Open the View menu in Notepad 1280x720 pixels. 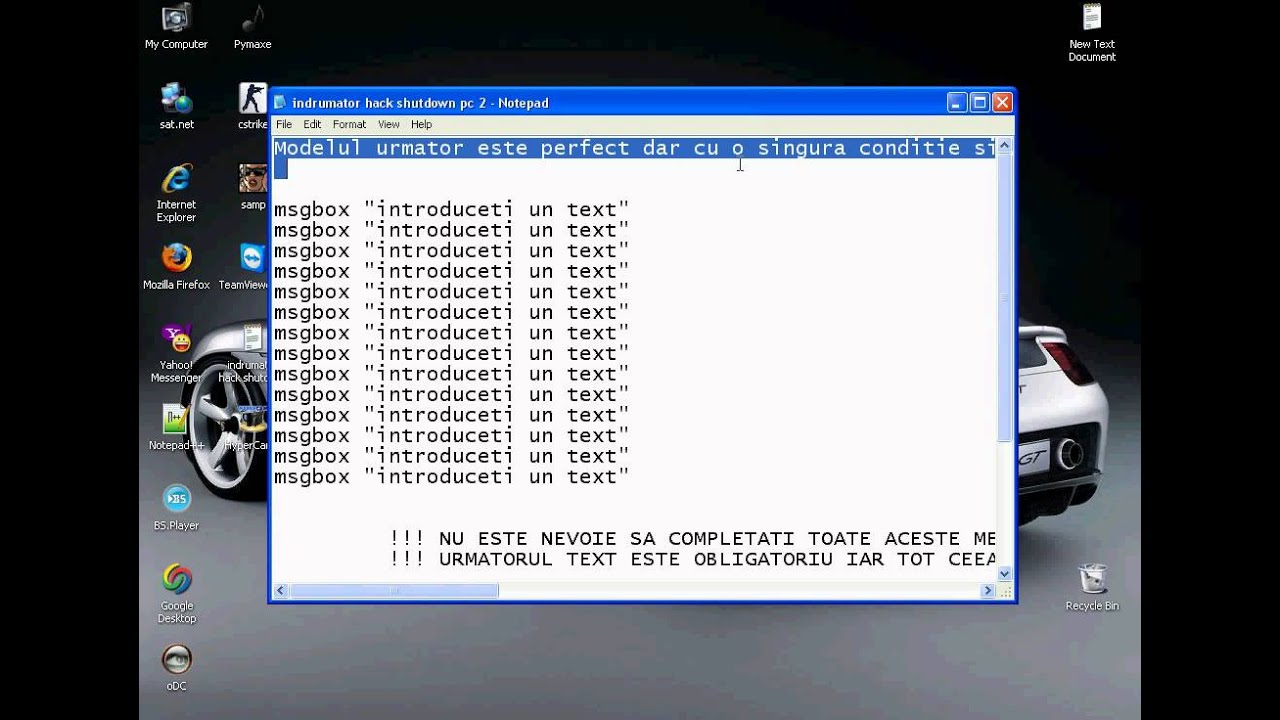[x=389, y=124]
